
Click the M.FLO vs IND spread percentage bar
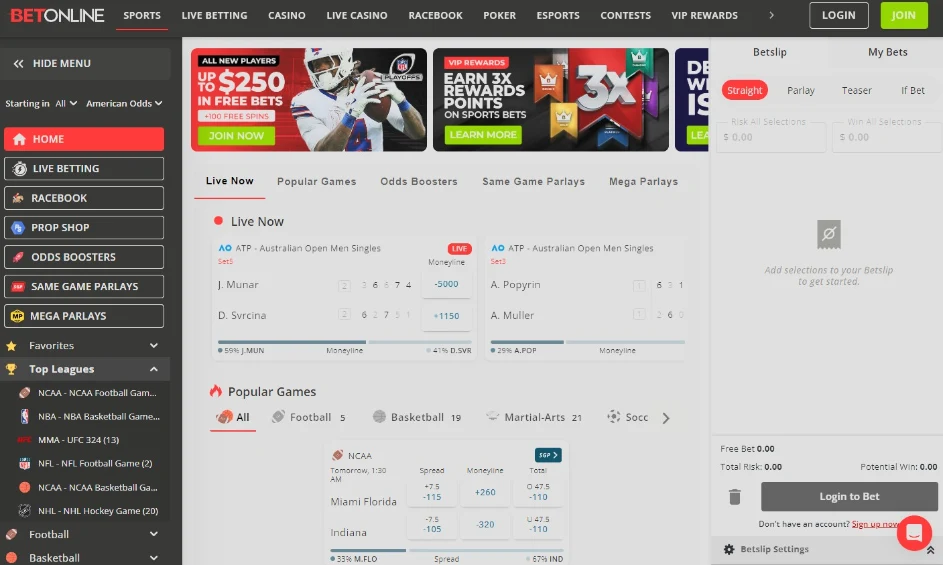point(446,550)
